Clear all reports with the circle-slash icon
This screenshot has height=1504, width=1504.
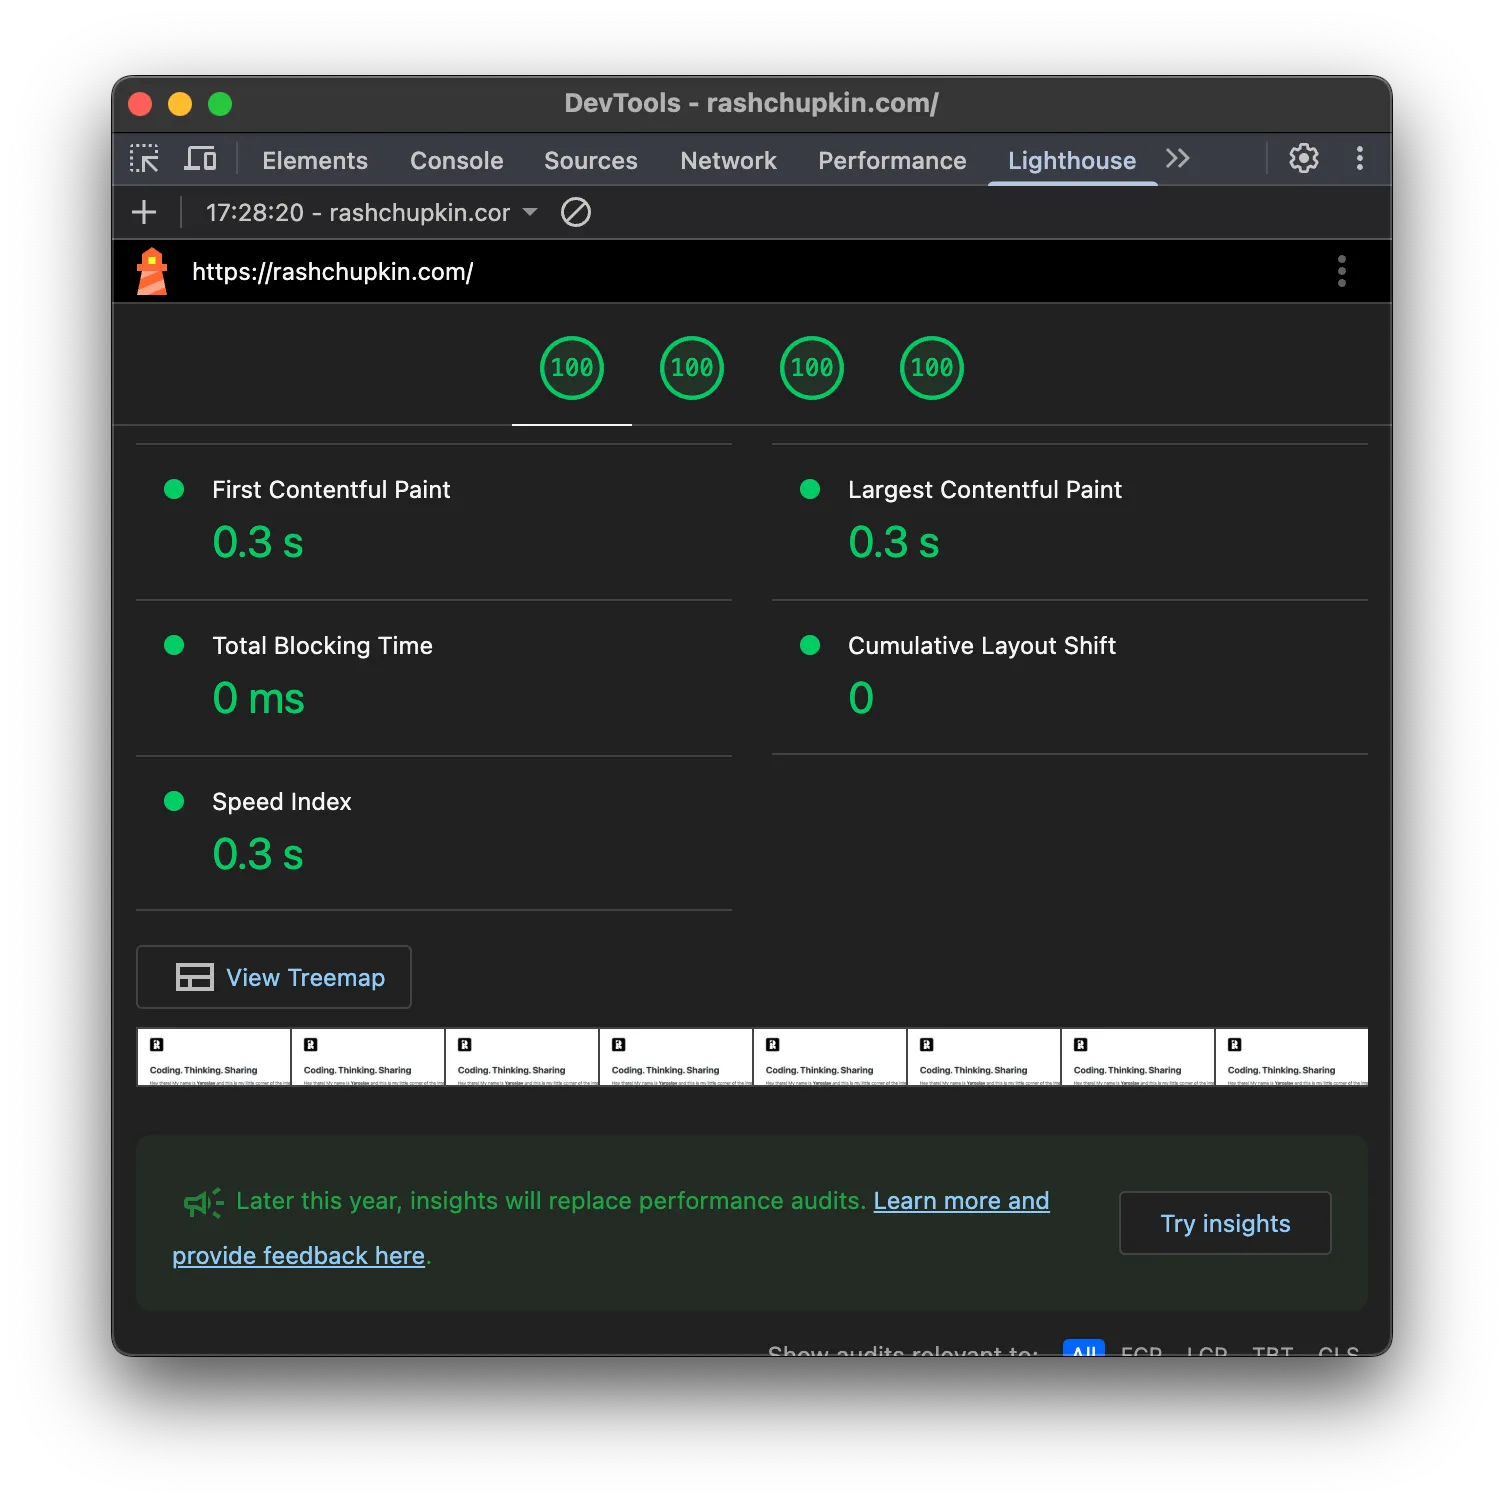pyautogui.click(x=576, y=212)
